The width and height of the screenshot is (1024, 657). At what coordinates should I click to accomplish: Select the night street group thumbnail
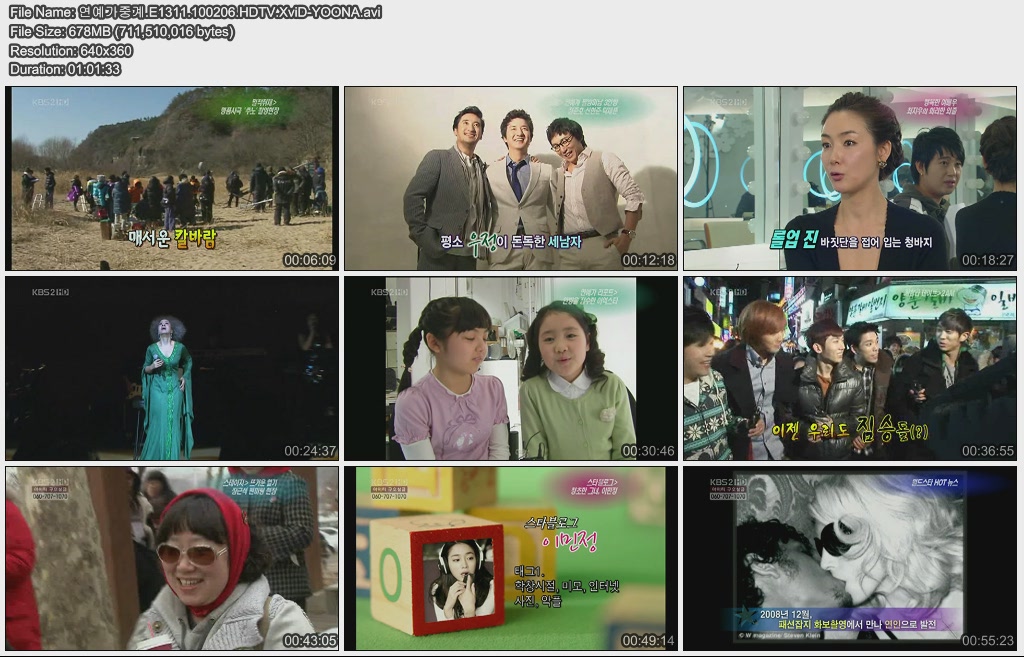pyautogui.click(x=849, y=368)
